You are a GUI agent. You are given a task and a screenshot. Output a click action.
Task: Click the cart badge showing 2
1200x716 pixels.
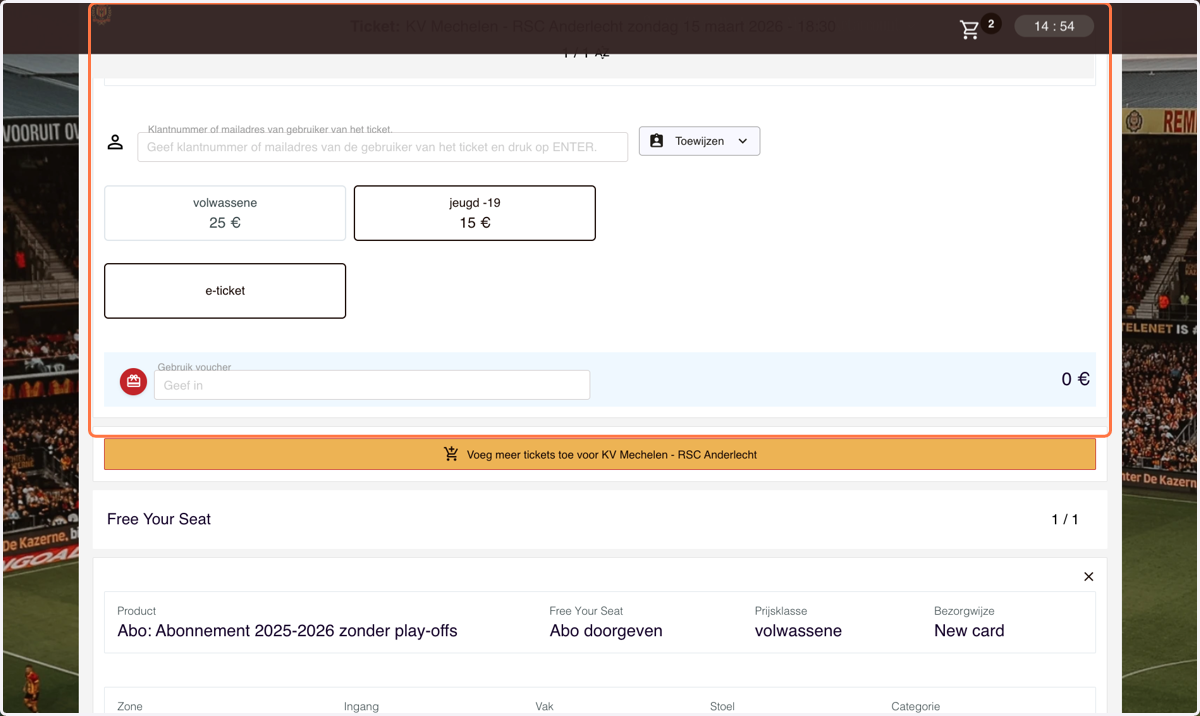(991, 23)
